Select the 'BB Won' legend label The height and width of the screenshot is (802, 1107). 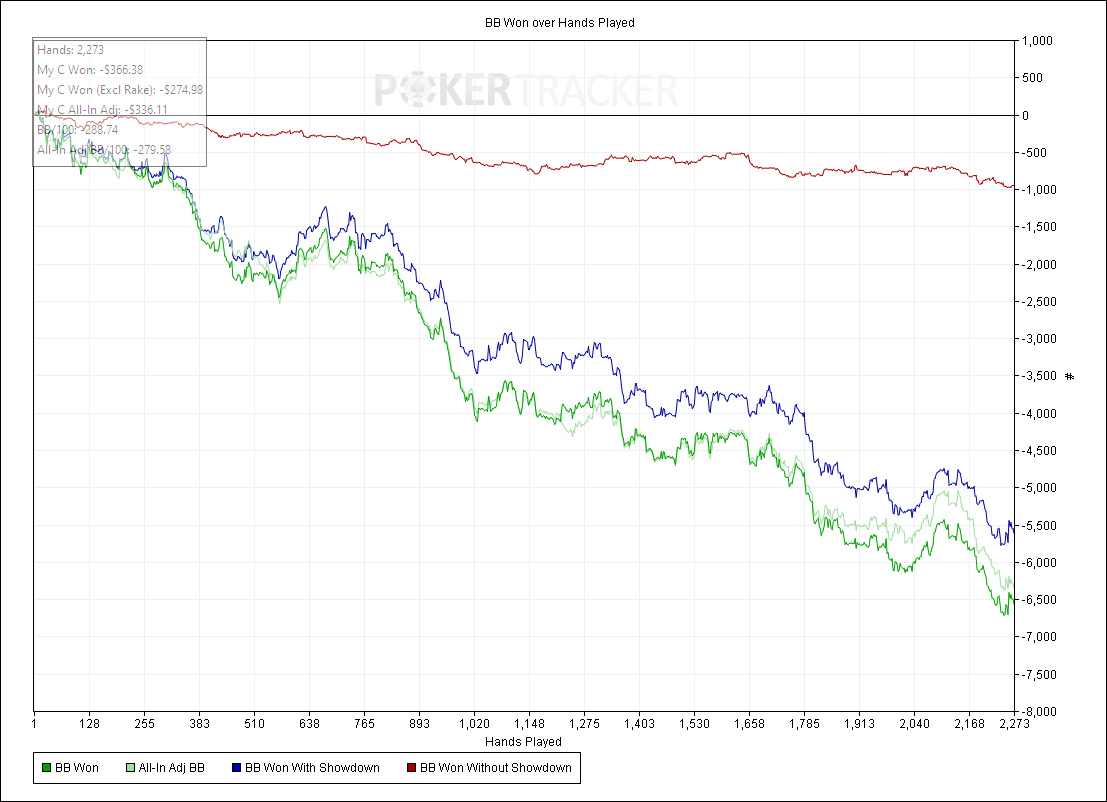coord(77,767)
